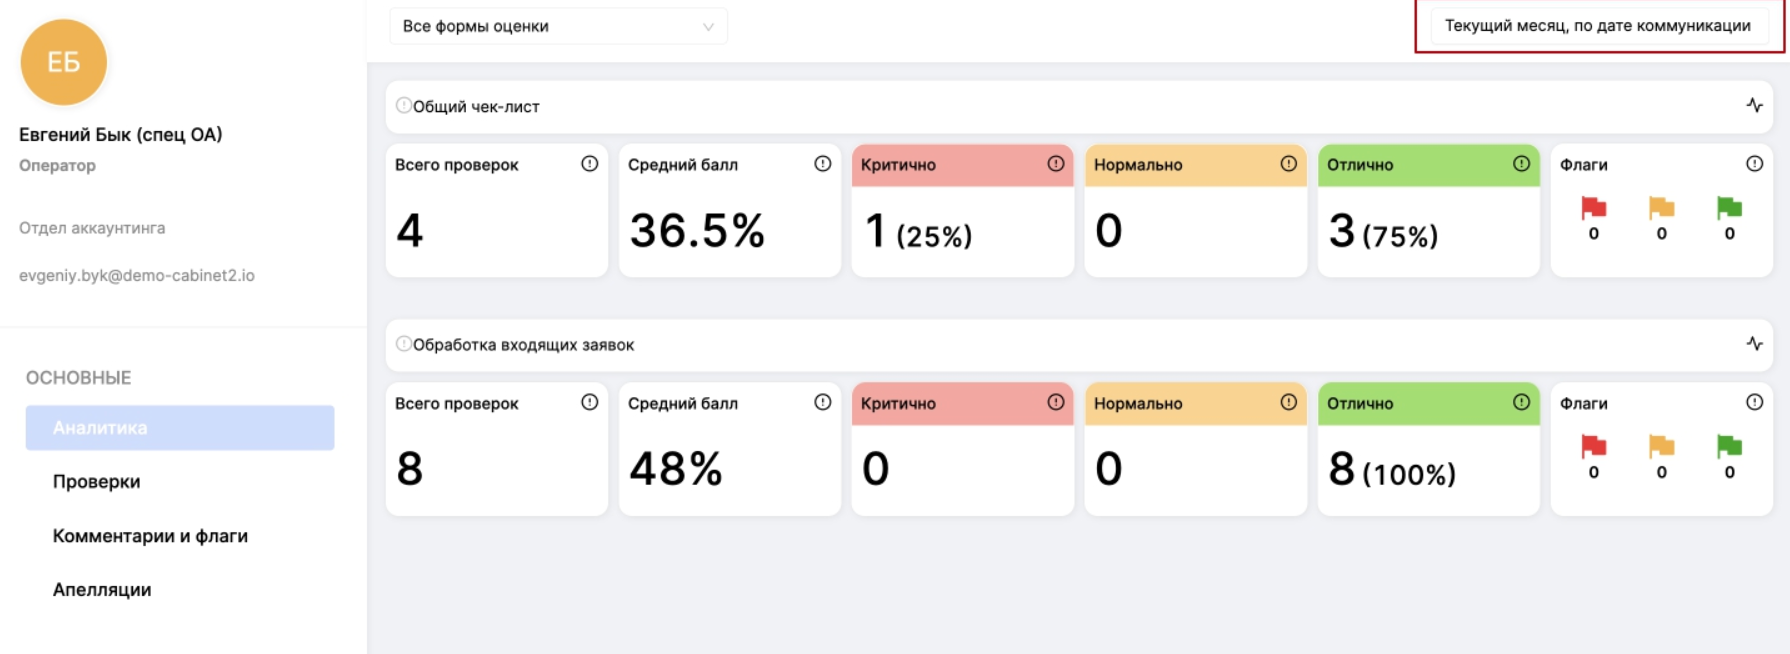Select Аналитика in the sidebar menu
Screen dimensions: 1790x654
coord(180,428)
